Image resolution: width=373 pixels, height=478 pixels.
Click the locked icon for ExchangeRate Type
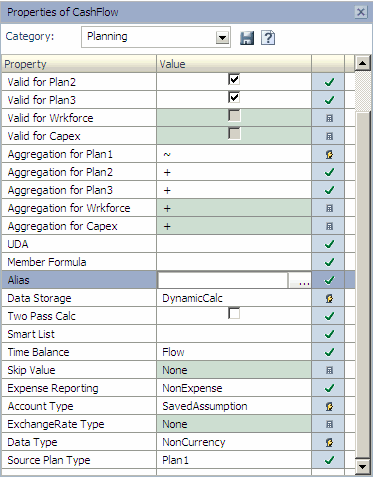click(x=329, y=424)
